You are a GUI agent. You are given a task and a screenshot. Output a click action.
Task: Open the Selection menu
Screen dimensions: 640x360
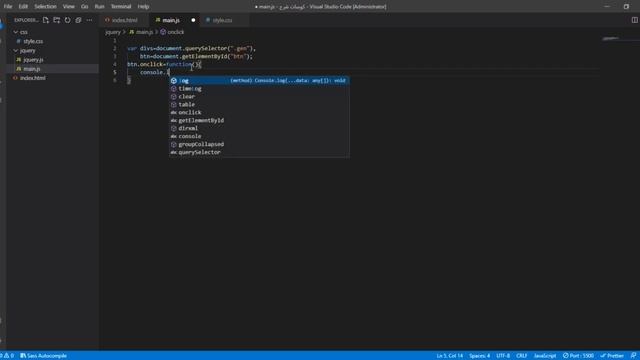(x=45, y=7)
